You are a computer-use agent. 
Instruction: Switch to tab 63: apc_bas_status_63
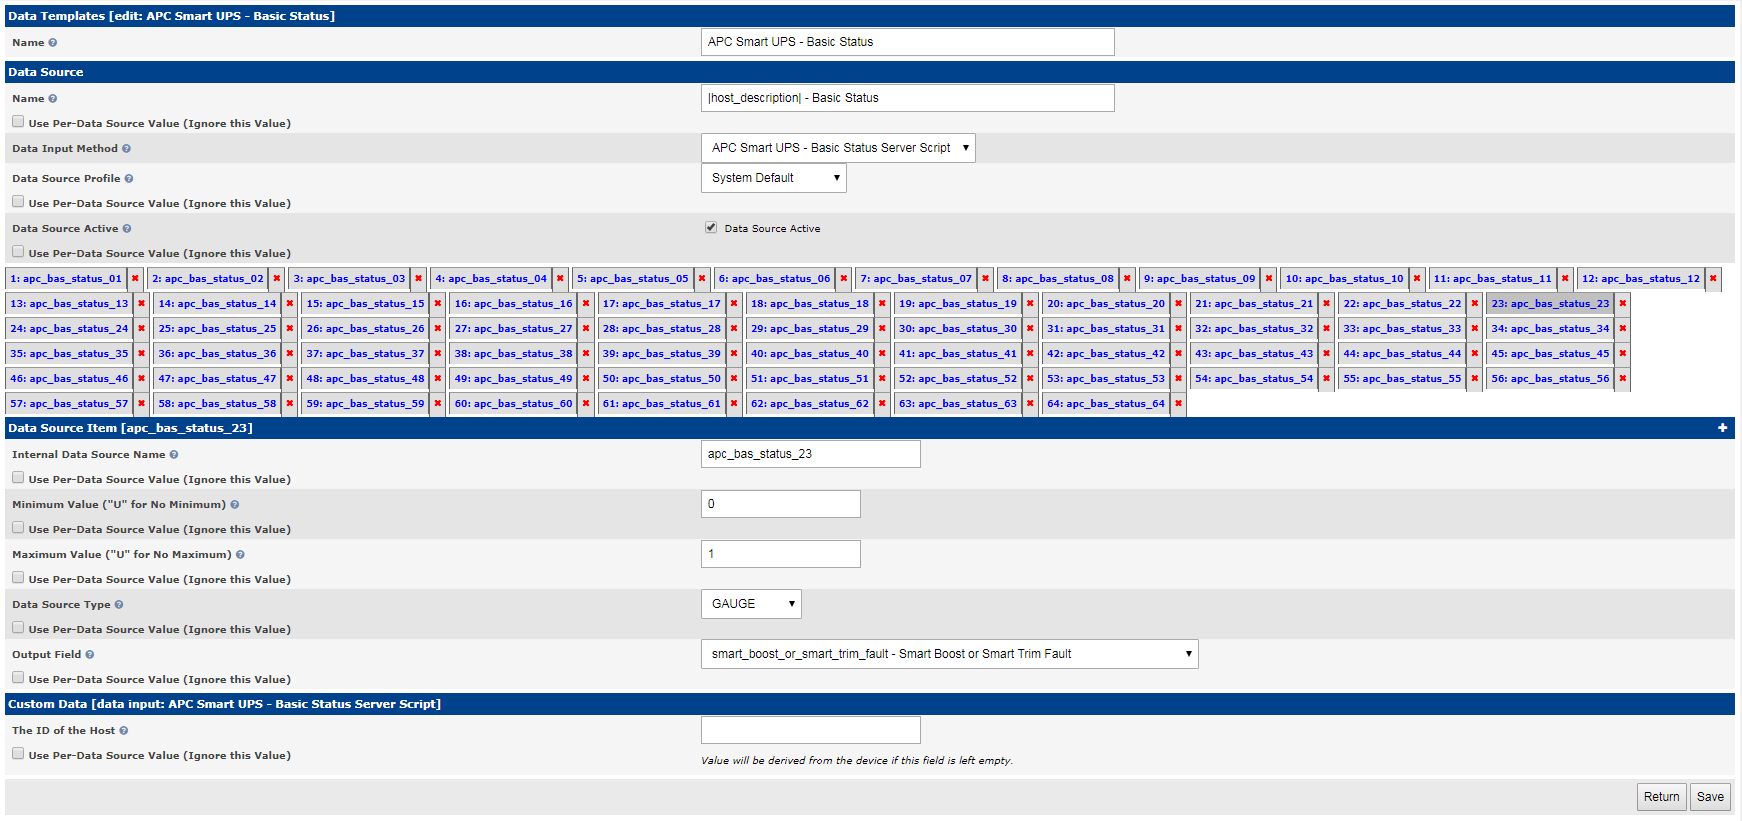[x=958, y=404]
